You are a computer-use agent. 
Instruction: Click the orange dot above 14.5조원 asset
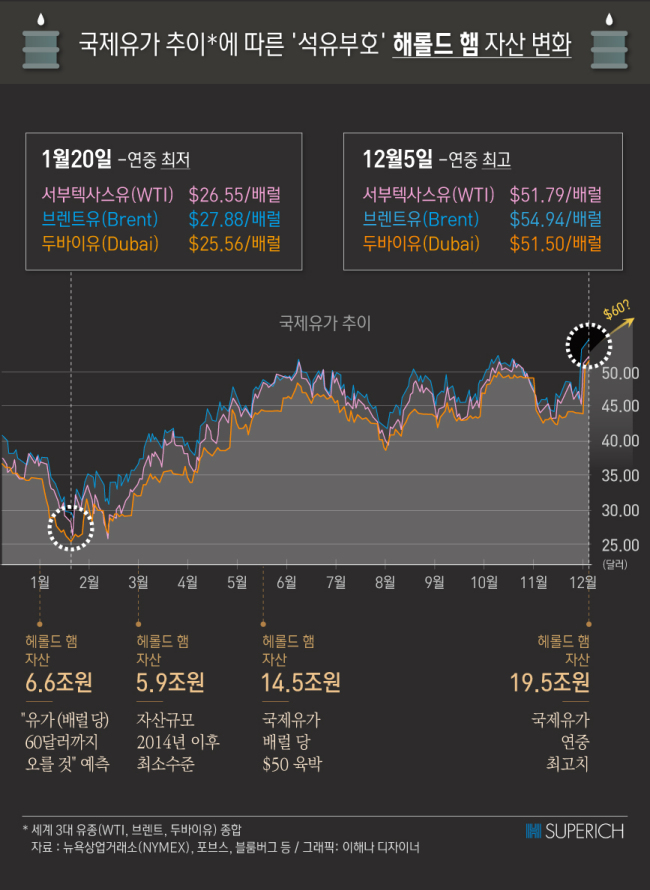click(x=263, y=624)
